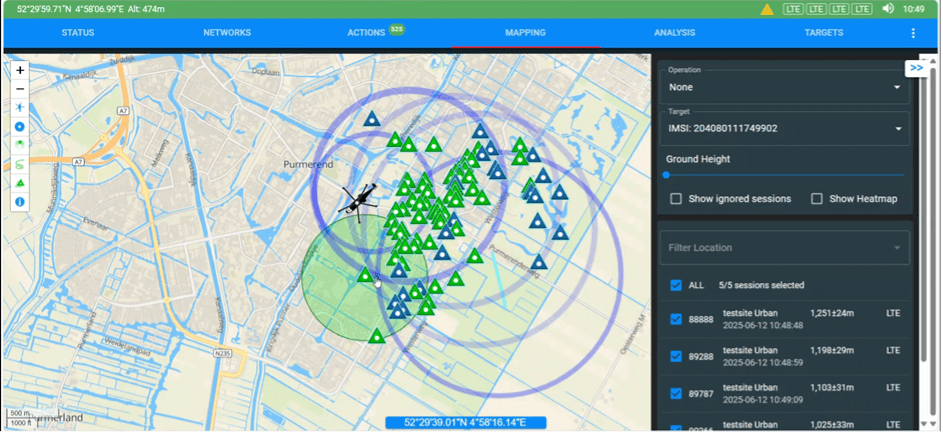Switch to the ANALYSIS tab

coord(675,32)
